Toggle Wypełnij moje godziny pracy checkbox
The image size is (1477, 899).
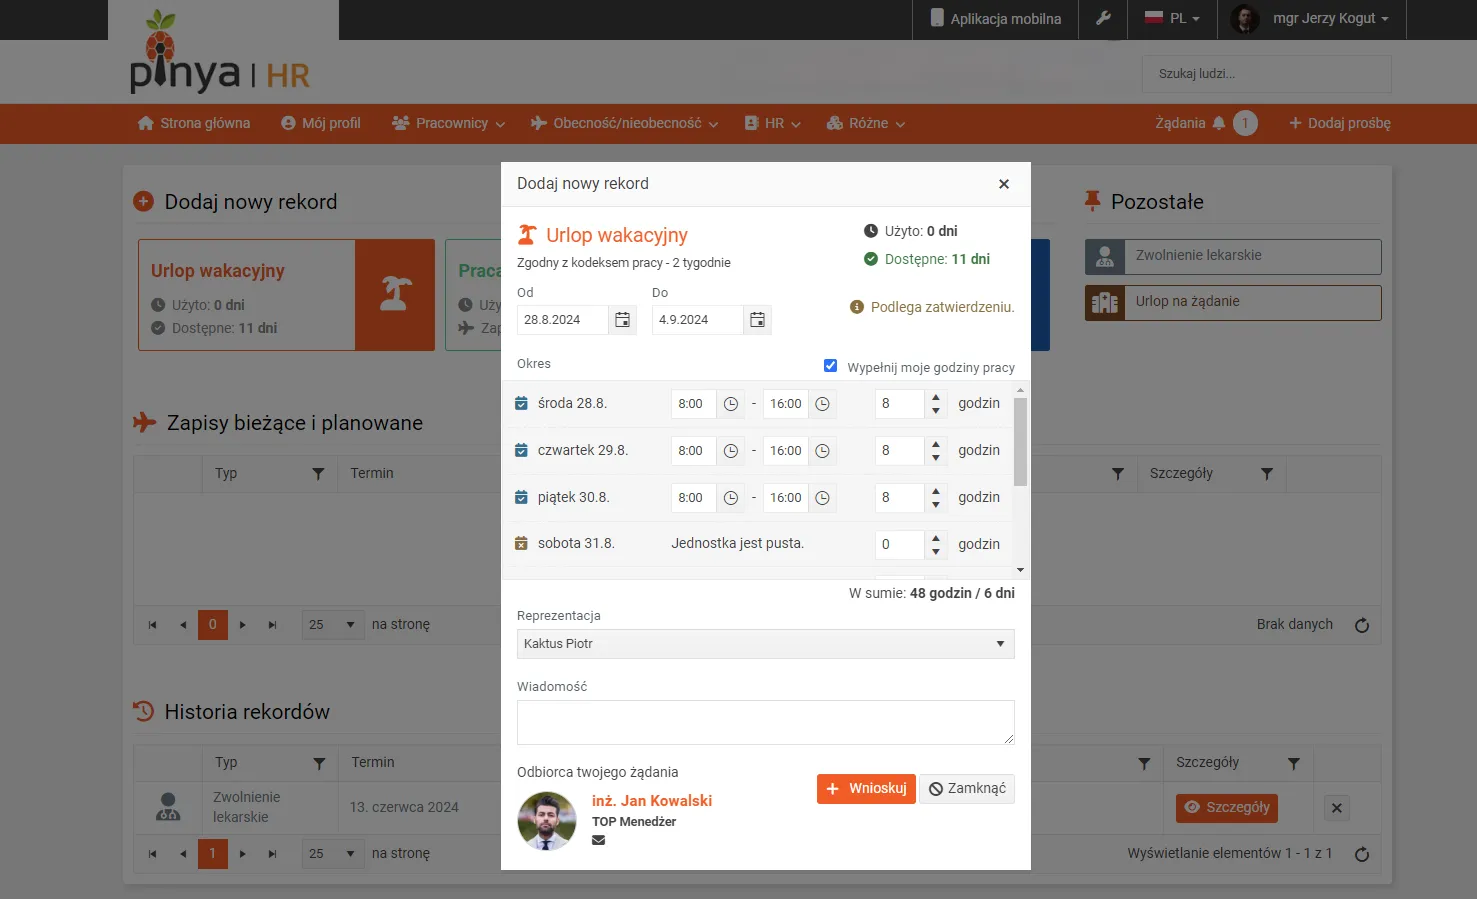tap(830, 366)
